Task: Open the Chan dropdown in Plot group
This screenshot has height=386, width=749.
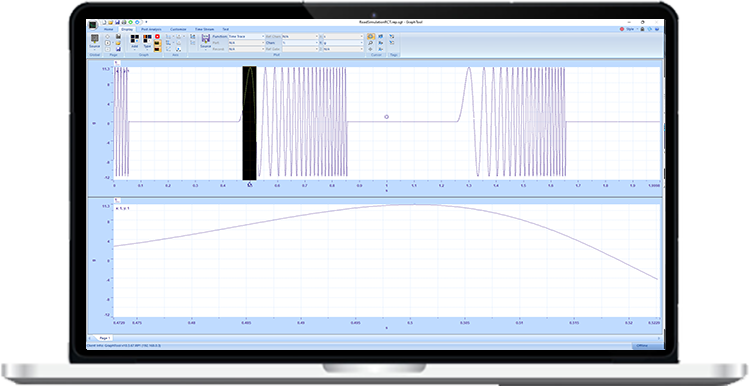Action: point(300,43)
